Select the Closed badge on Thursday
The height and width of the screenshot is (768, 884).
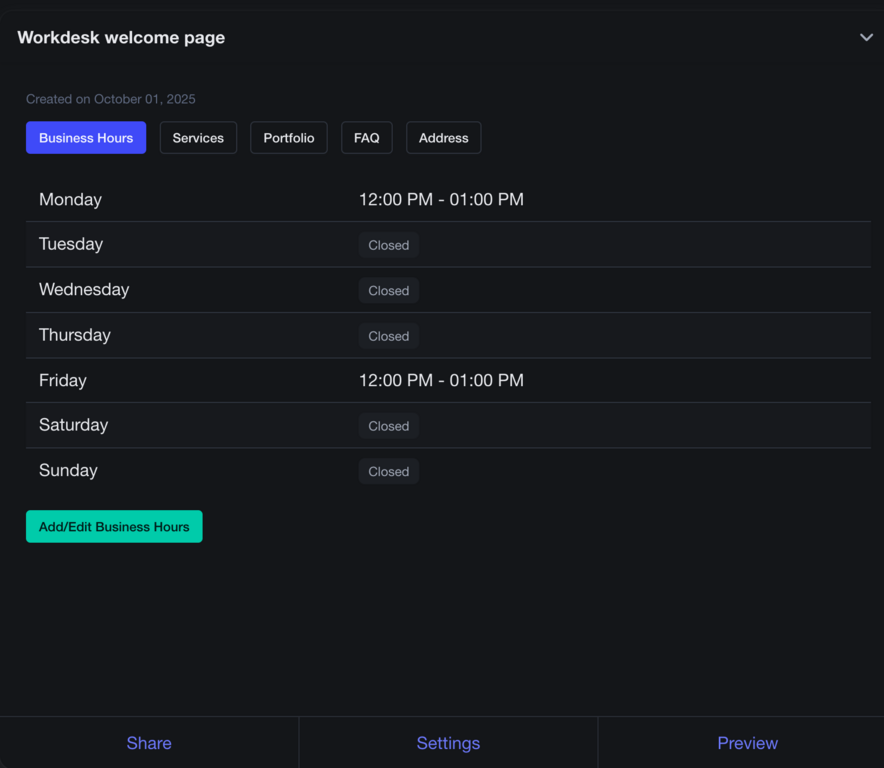coord(388,336)
